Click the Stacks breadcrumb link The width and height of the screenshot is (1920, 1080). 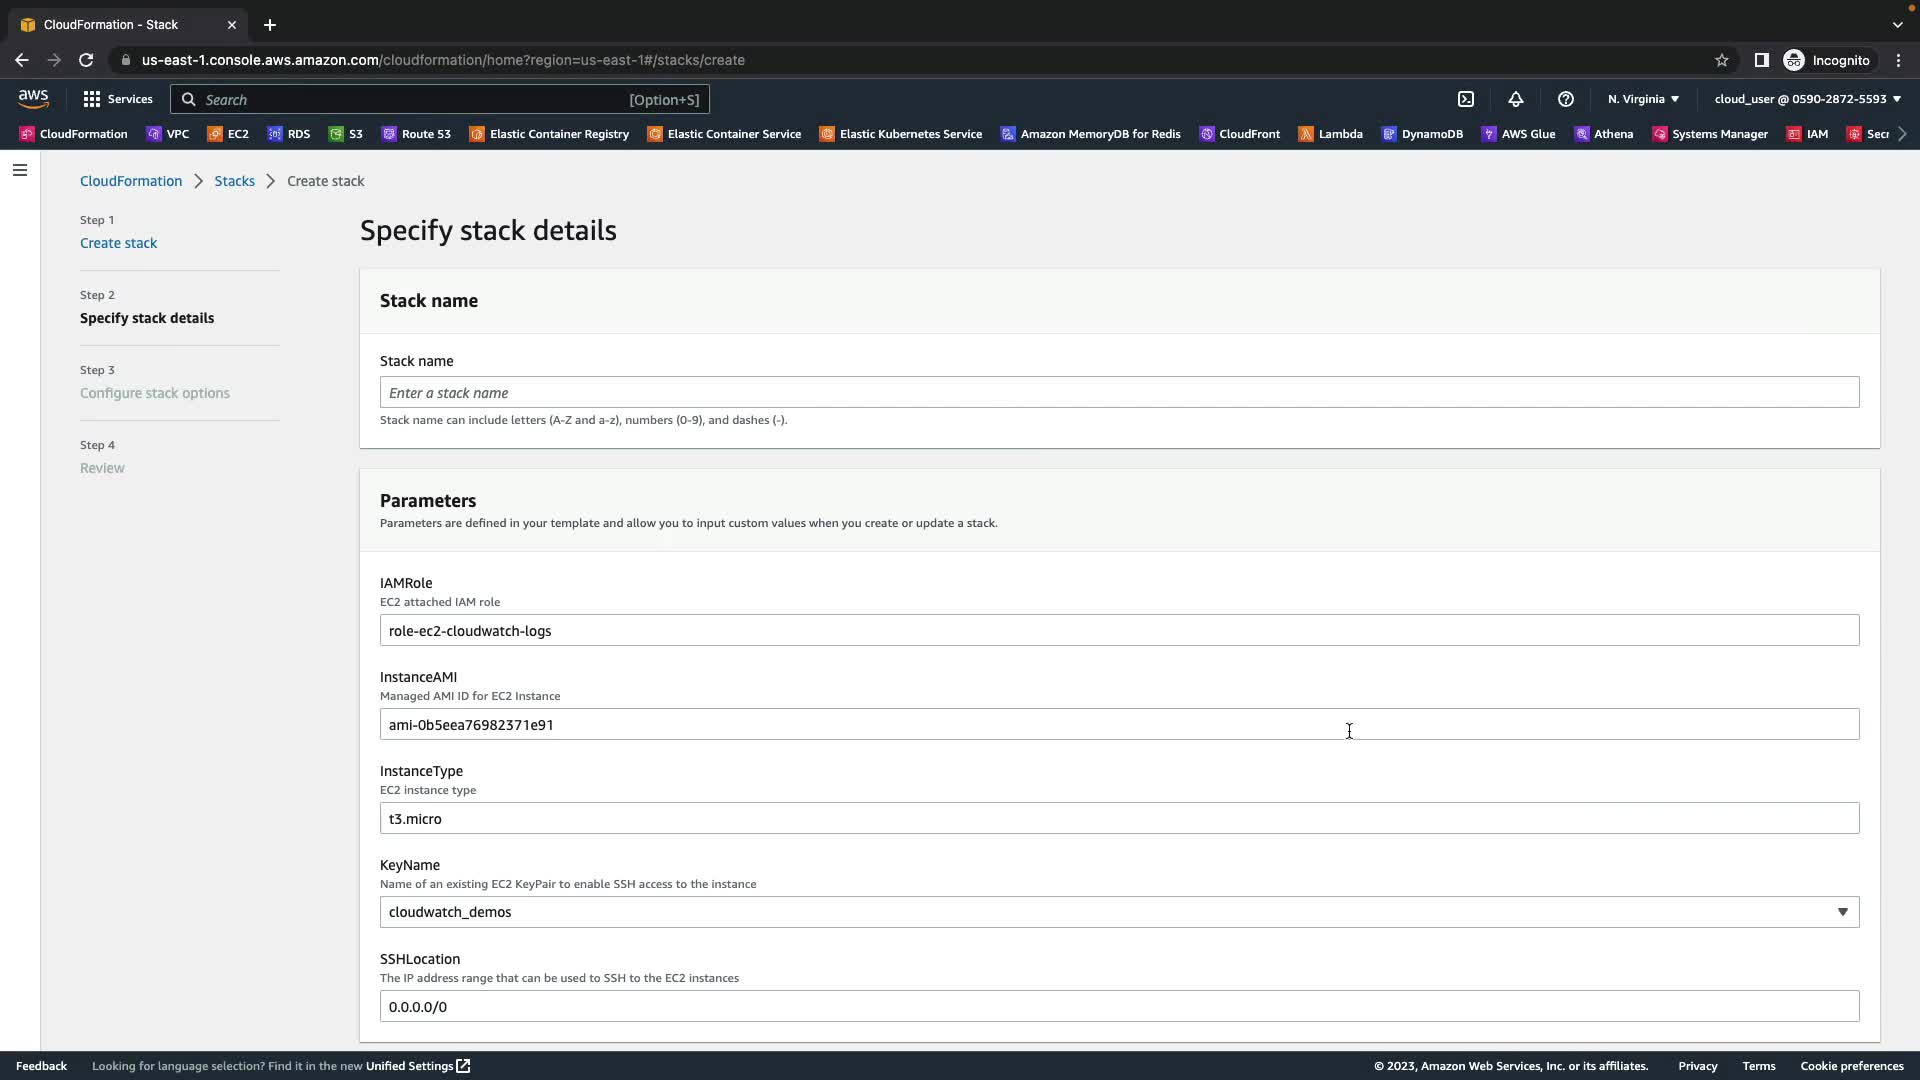point(234,181)
